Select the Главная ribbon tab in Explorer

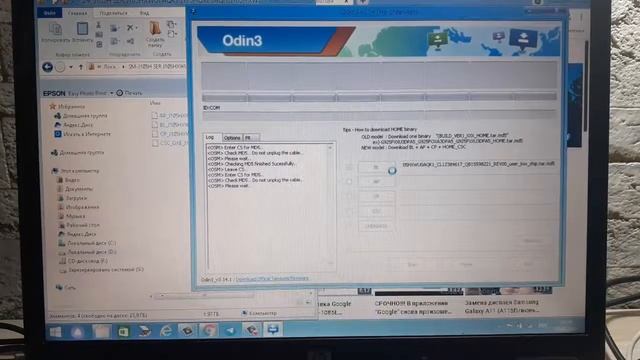[78, 13]
